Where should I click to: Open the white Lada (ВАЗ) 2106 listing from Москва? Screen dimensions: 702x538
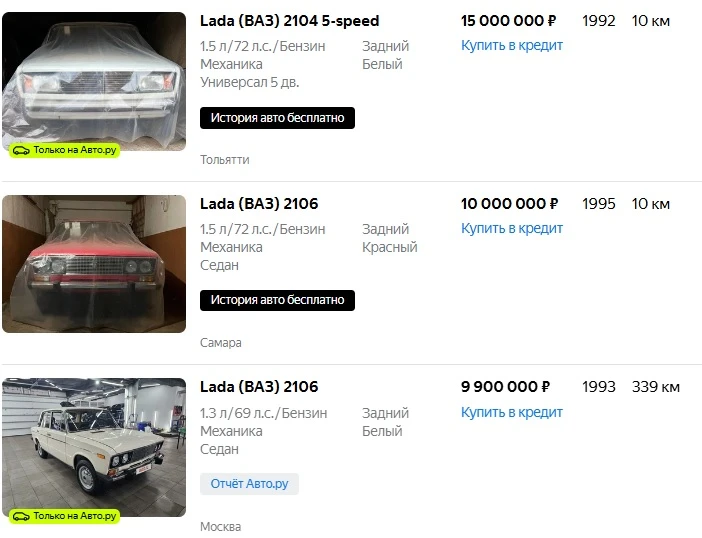tap(259, 387)
